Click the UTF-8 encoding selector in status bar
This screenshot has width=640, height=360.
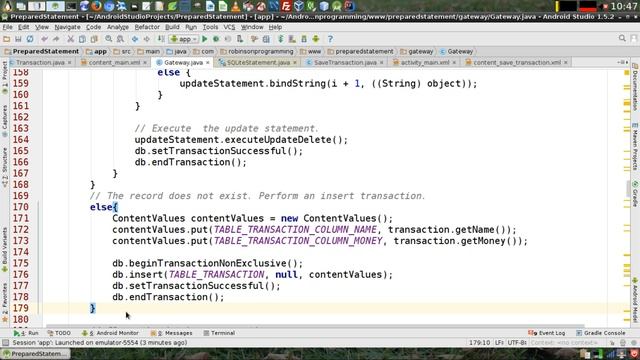point(517,343)
